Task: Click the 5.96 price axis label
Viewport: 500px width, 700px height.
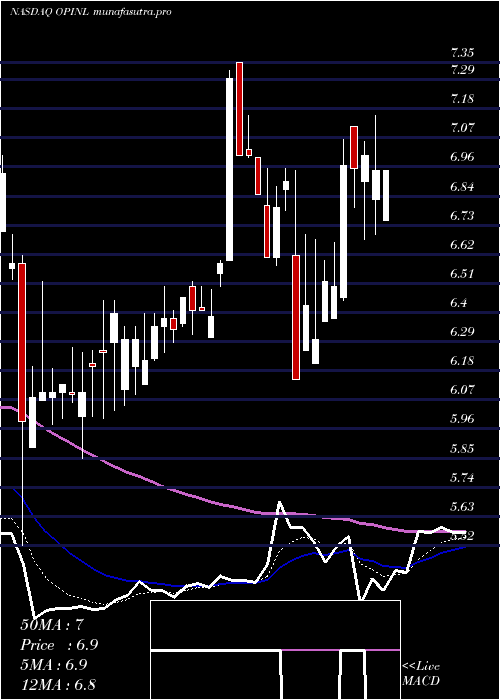Action: (x=462, y=420)
